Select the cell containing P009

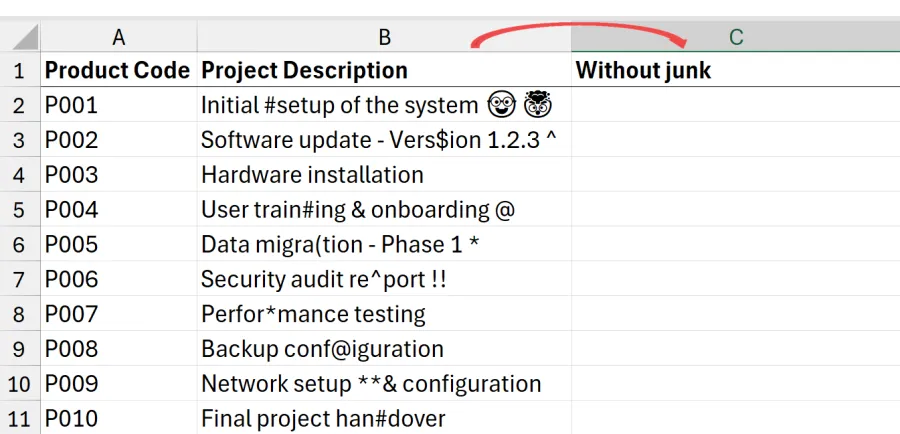[118, 383]
